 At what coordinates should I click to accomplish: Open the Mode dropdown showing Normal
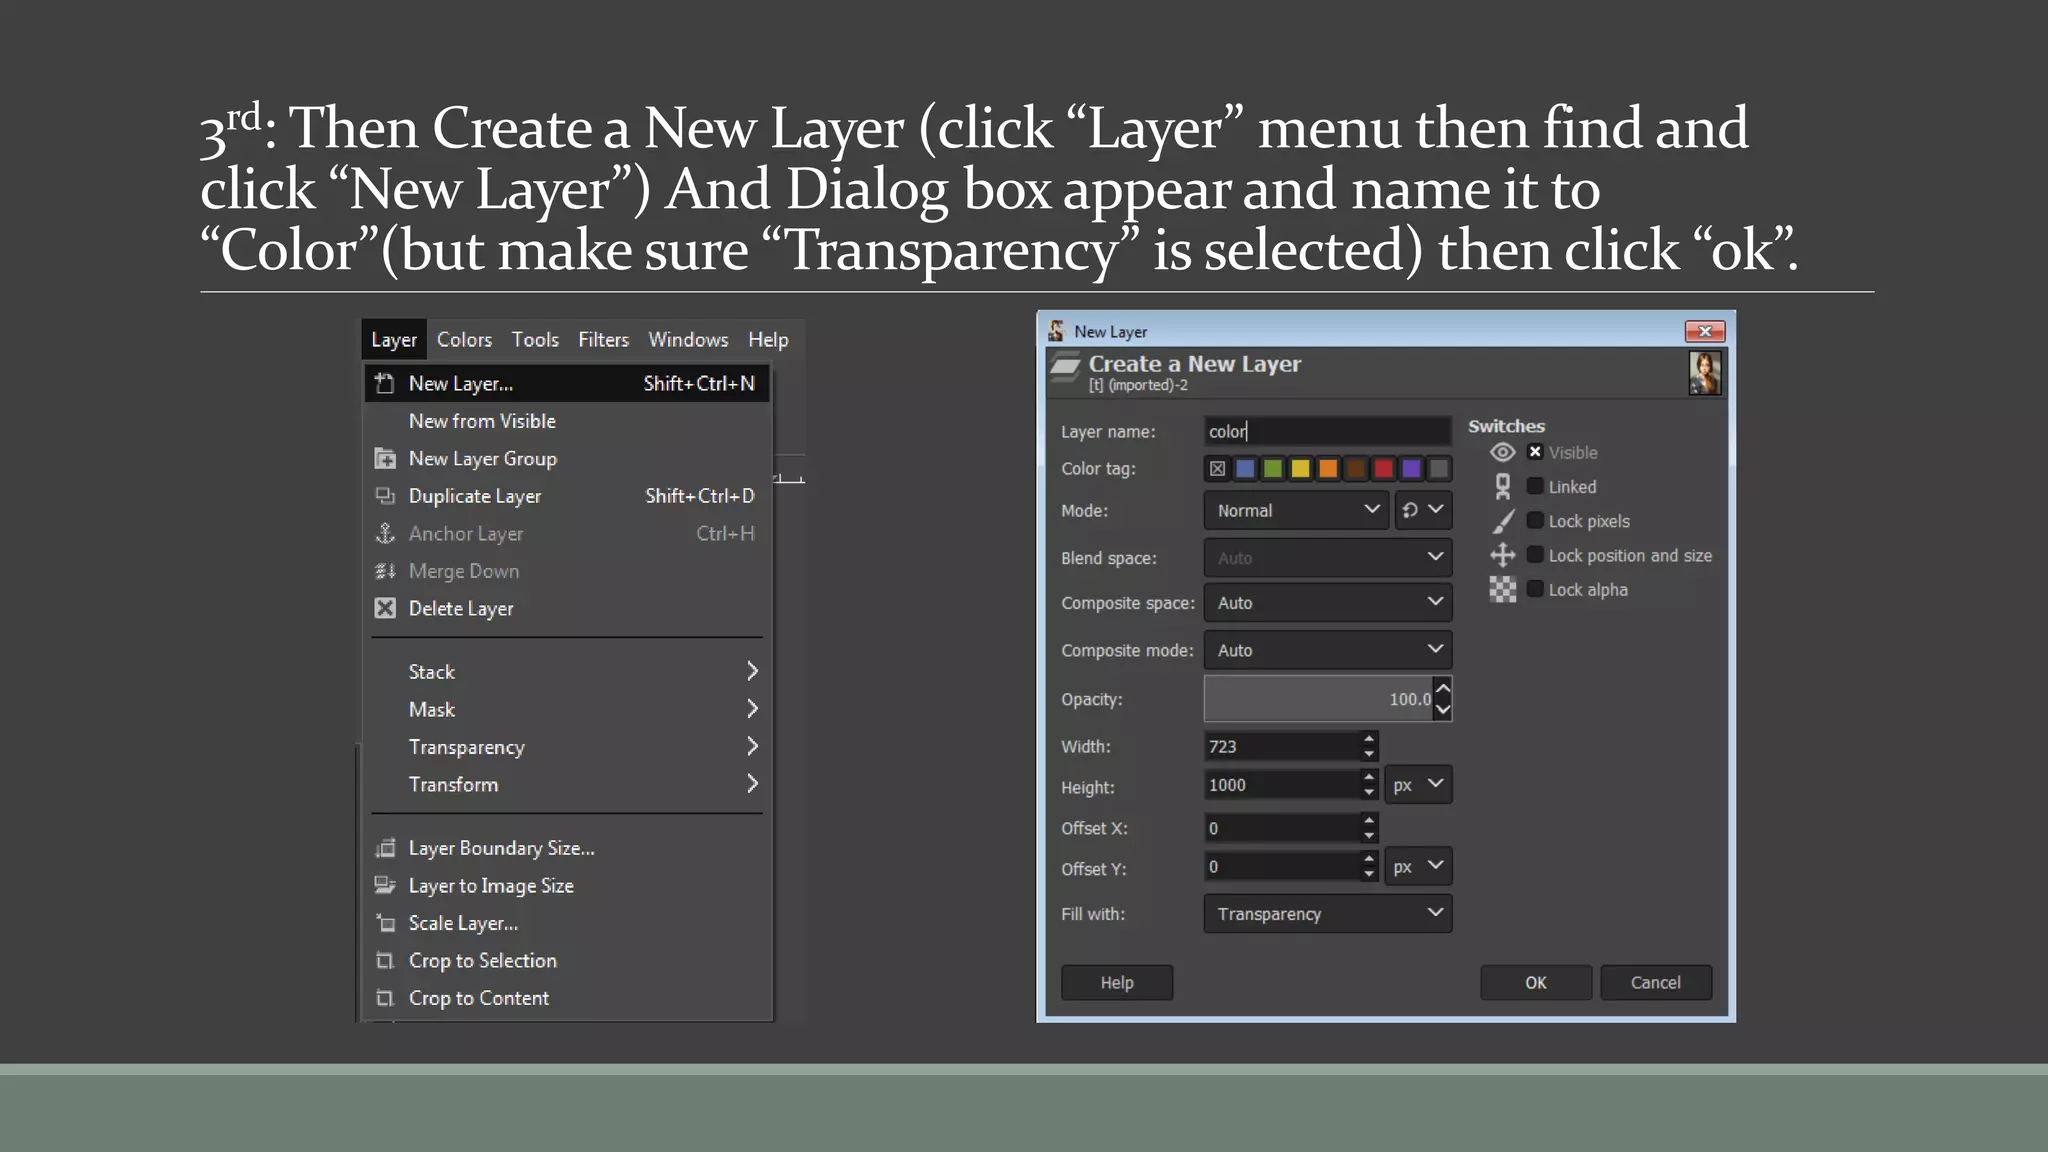point(1296,510)
